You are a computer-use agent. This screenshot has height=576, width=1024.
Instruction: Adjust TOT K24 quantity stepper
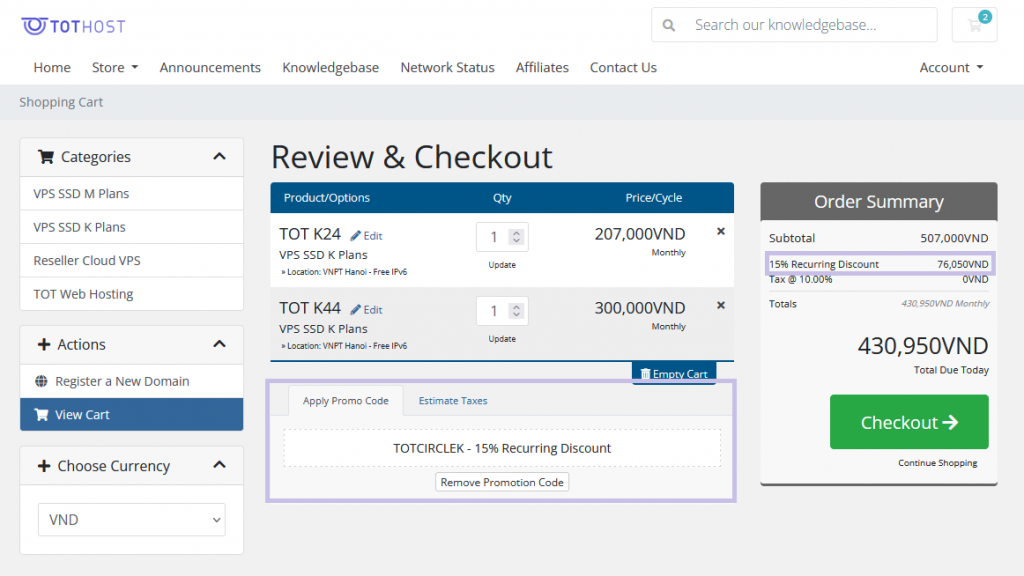(x=516, y=237)
